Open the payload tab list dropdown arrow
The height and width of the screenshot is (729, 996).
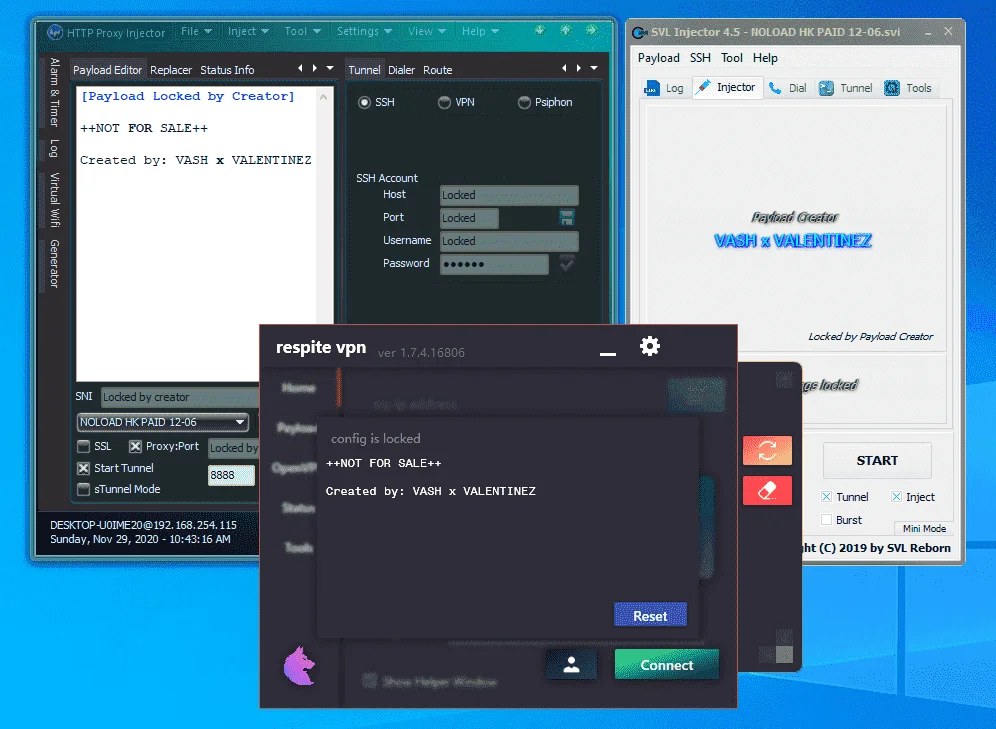coord(330,67)
